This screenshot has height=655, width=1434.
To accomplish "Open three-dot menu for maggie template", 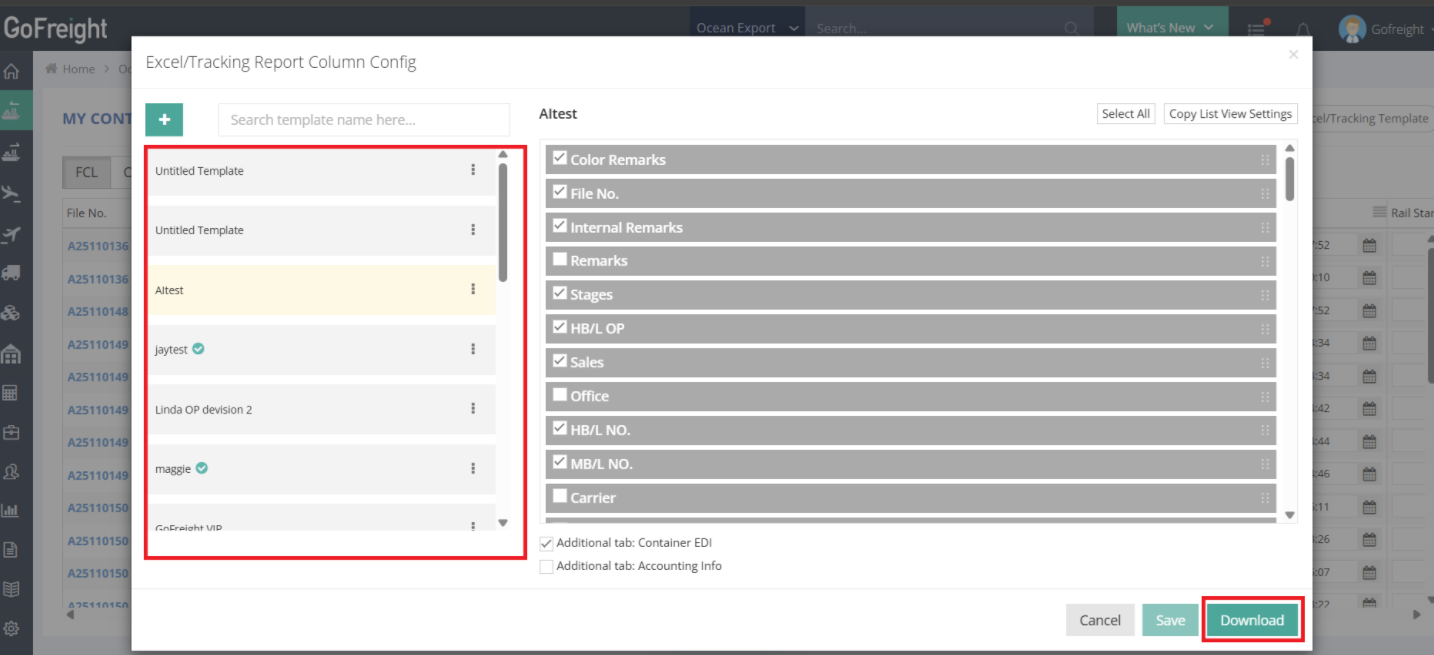I will 473,468.
